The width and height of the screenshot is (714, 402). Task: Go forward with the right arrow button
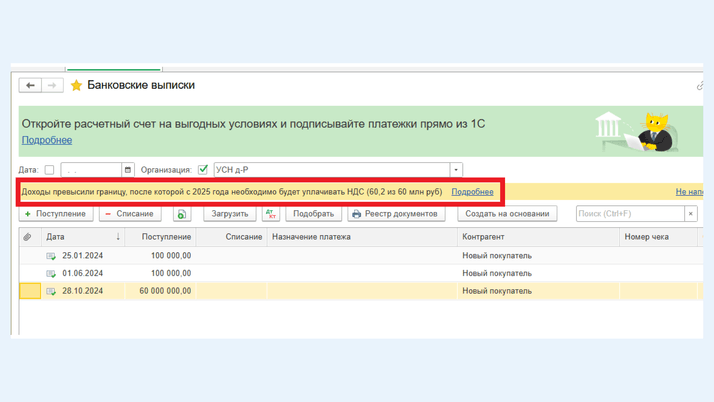click(x=52, y=85)
